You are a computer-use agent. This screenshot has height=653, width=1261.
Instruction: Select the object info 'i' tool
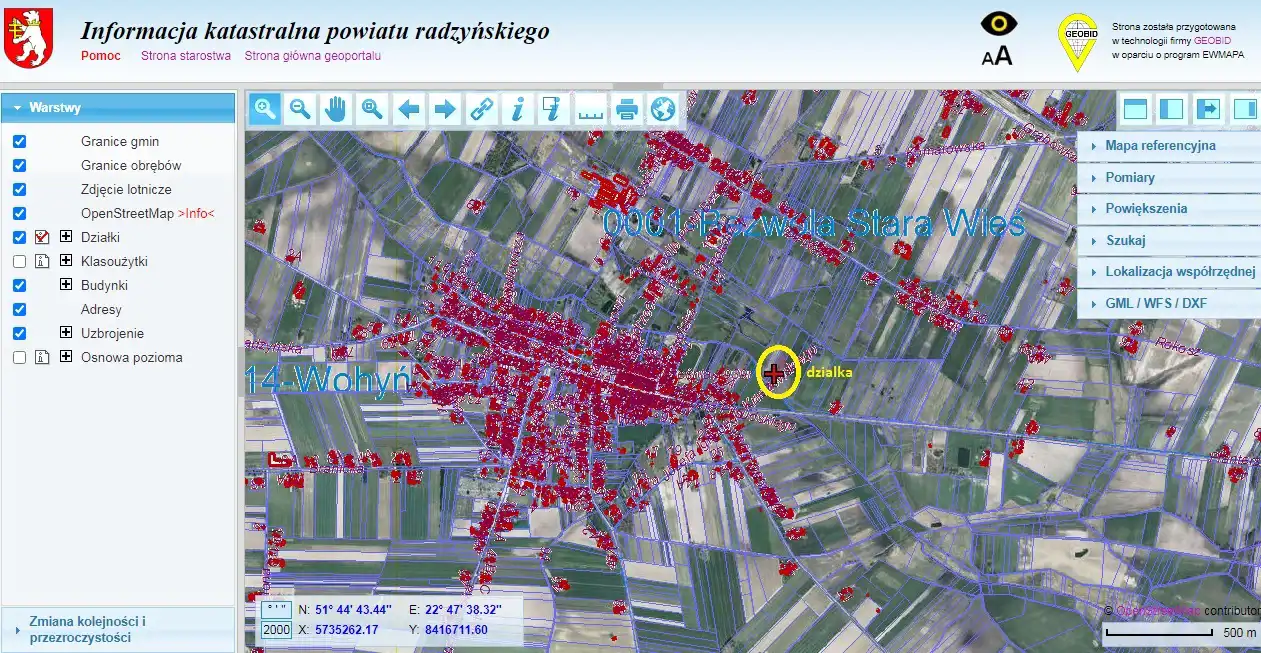pyautogui.click(x=517, y=109)
